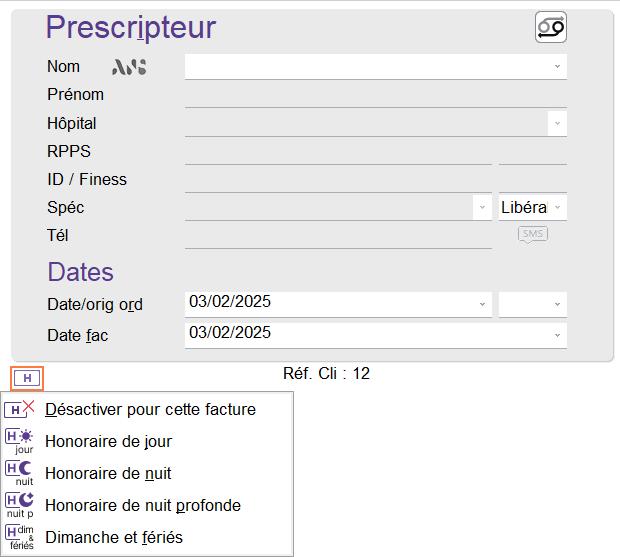Screen dimensions: 620x557
Task: Click the Tél phone number field
Action: 338,236
